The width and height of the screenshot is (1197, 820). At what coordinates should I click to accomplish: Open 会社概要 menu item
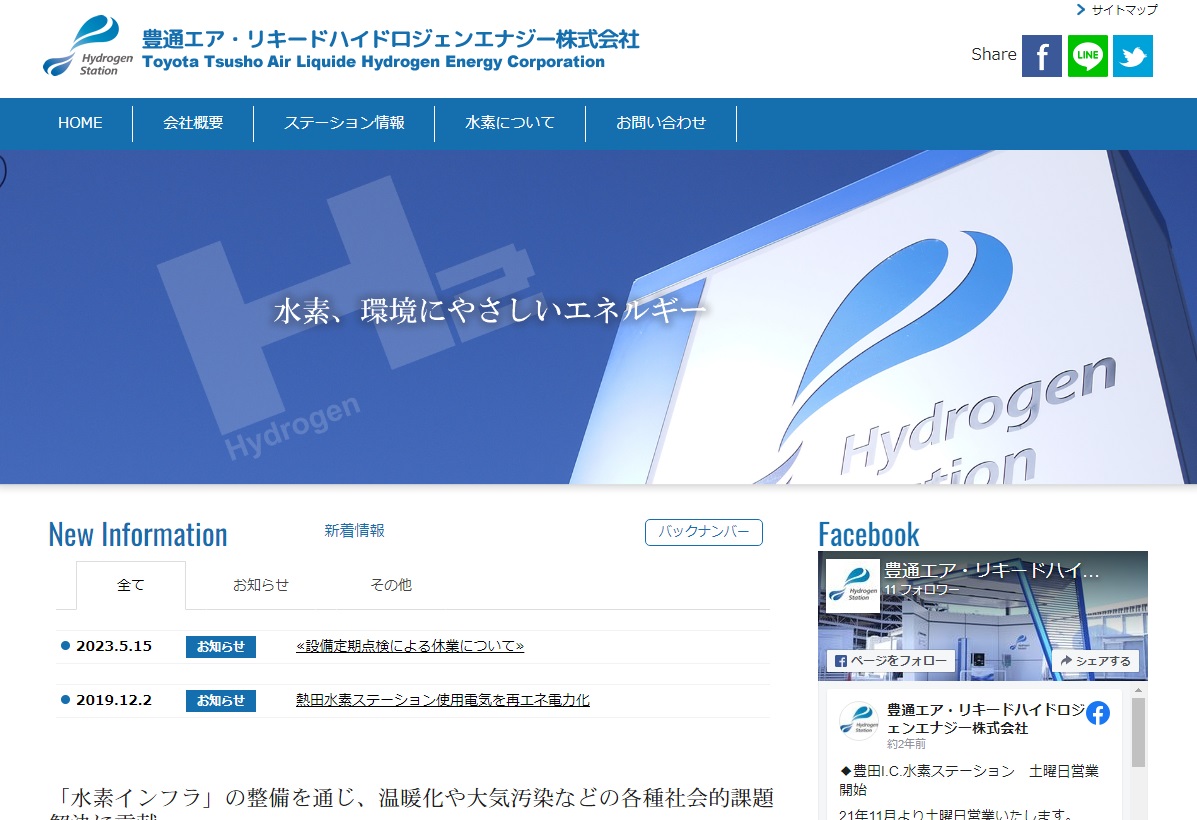pyautogui.click(x=193, y=123)
